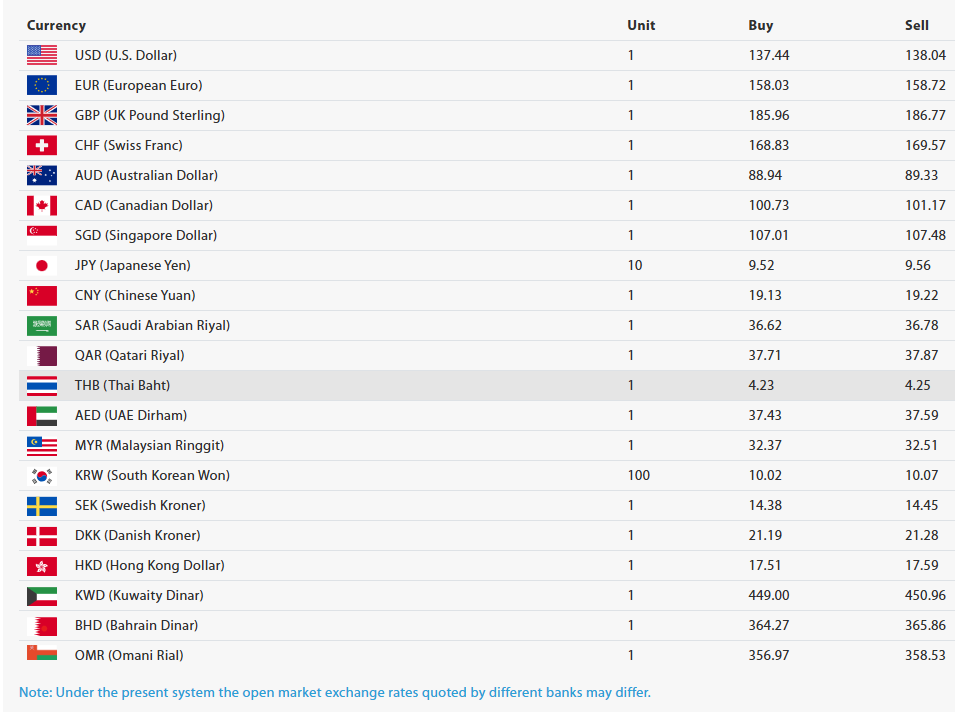Select the Hong Kong flag icon
The image size is (955, 712).
[x=42, y=566]
